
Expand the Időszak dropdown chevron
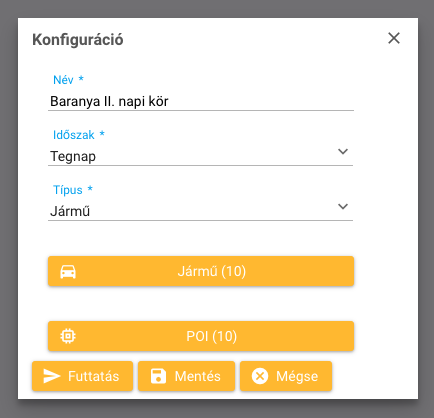click(x=343, y=152)
